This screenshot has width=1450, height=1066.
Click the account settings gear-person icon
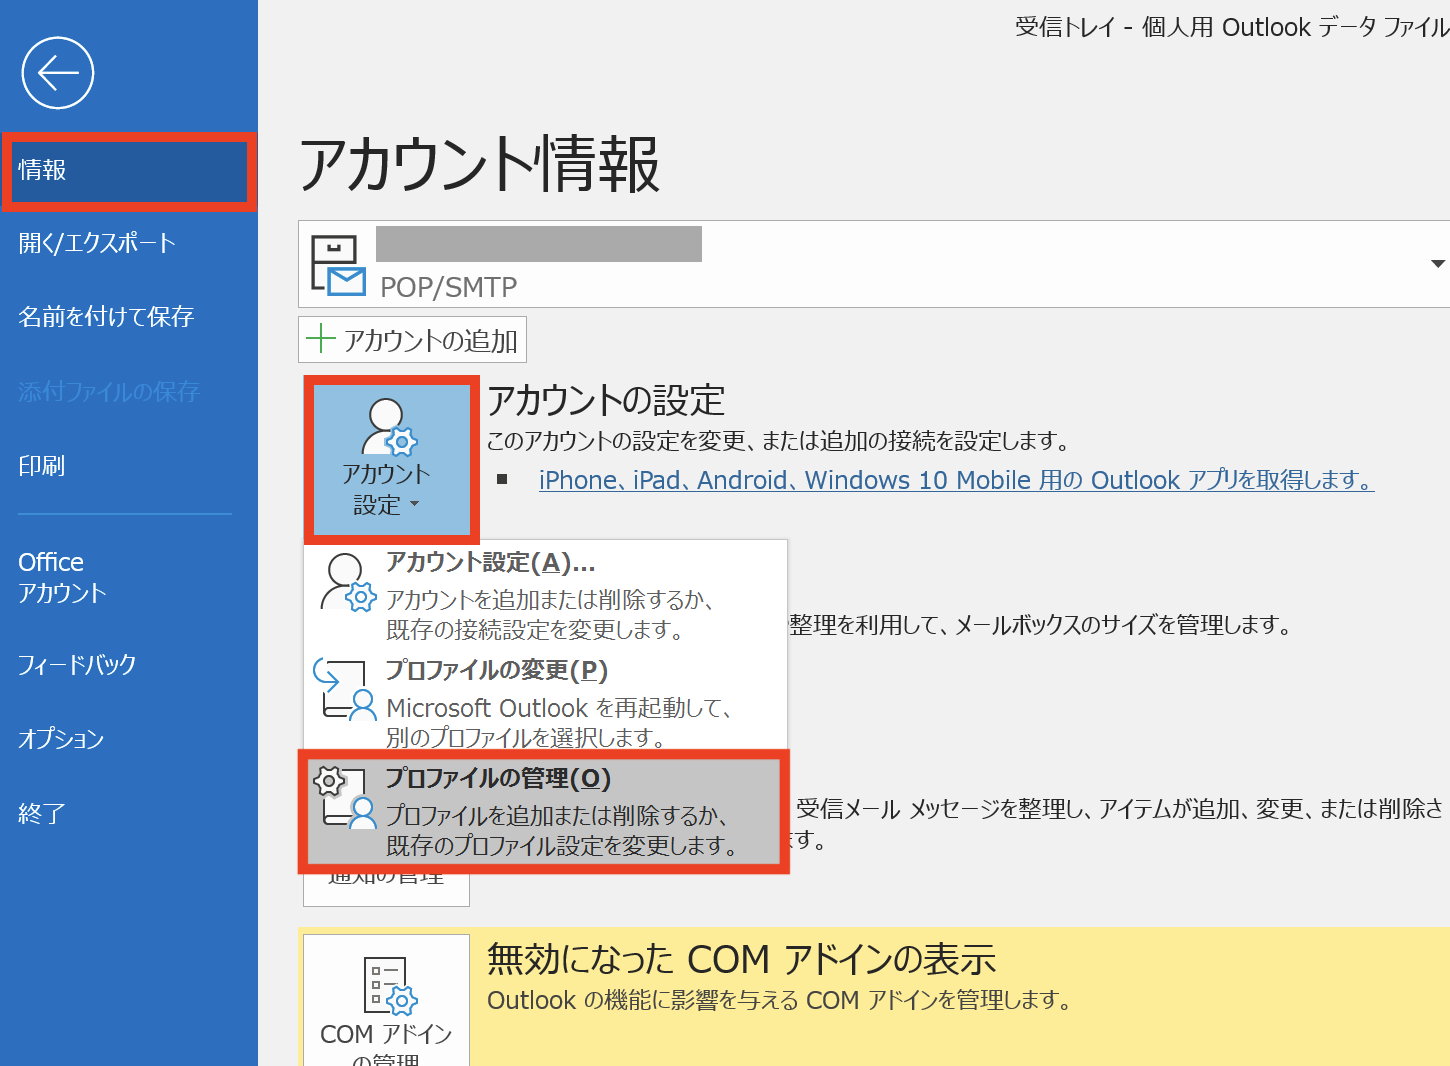click(x=347, y=582)
